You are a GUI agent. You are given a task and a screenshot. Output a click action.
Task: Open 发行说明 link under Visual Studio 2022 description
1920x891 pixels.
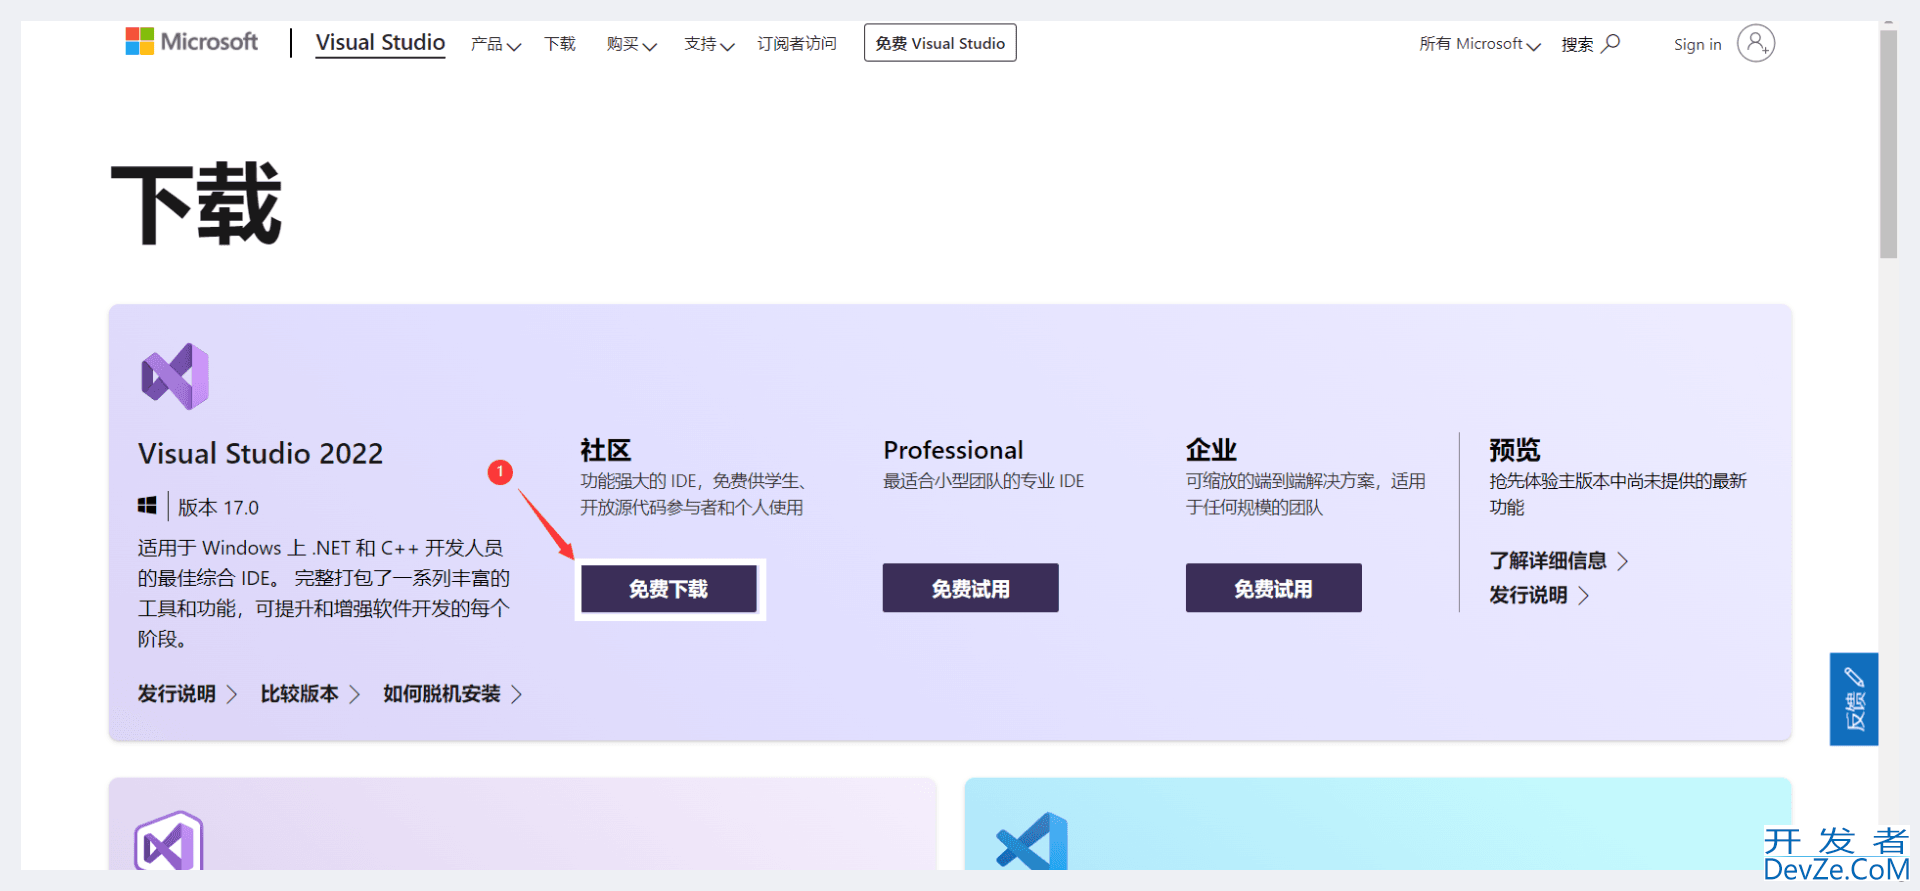coord(187,694)
